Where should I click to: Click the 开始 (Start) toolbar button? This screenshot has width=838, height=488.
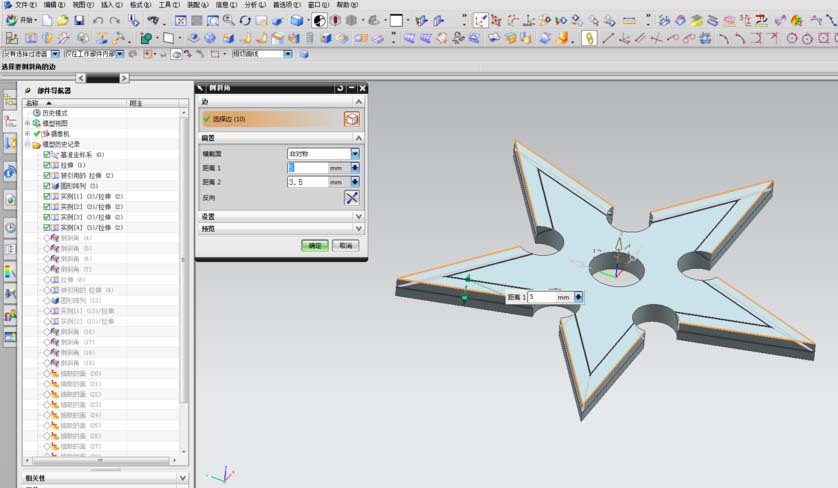[x=22, y=20]
